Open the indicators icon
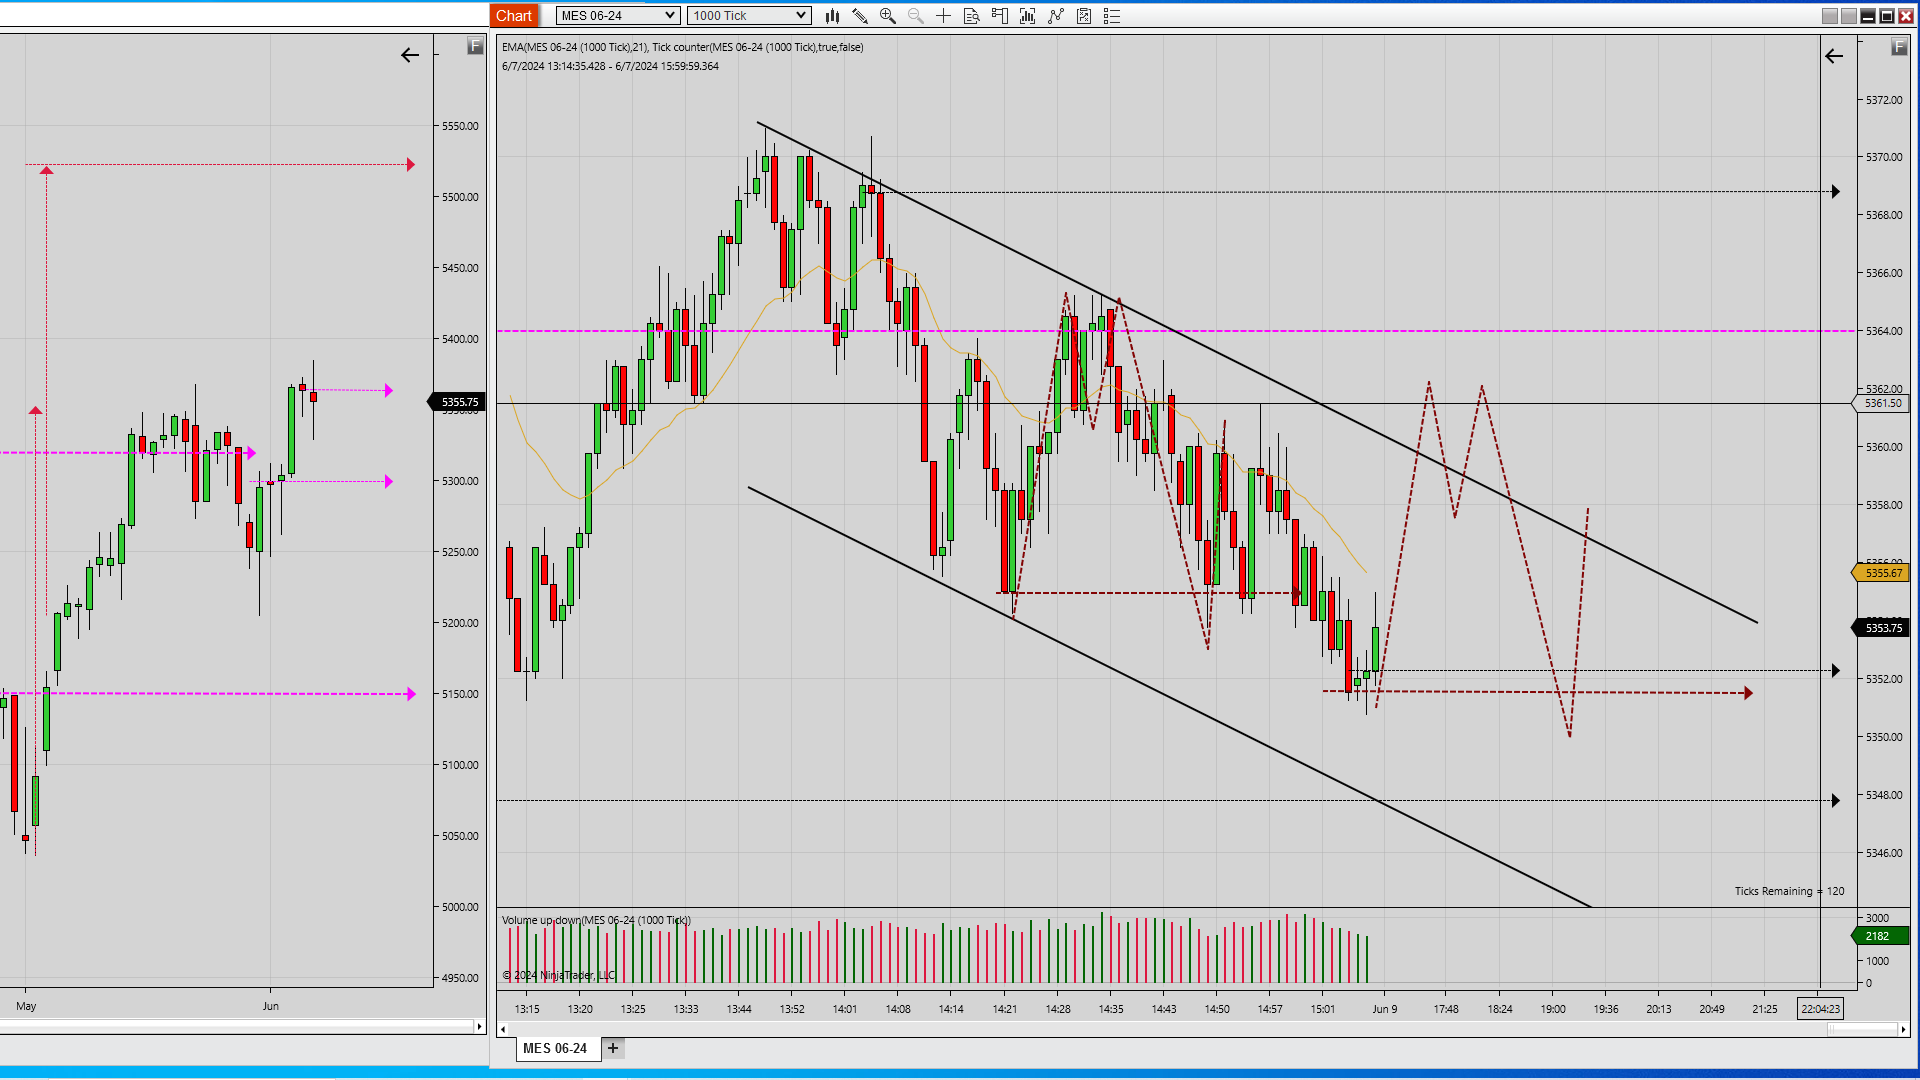Viewport: 1920px width, 1080px height. point(1027,16)
